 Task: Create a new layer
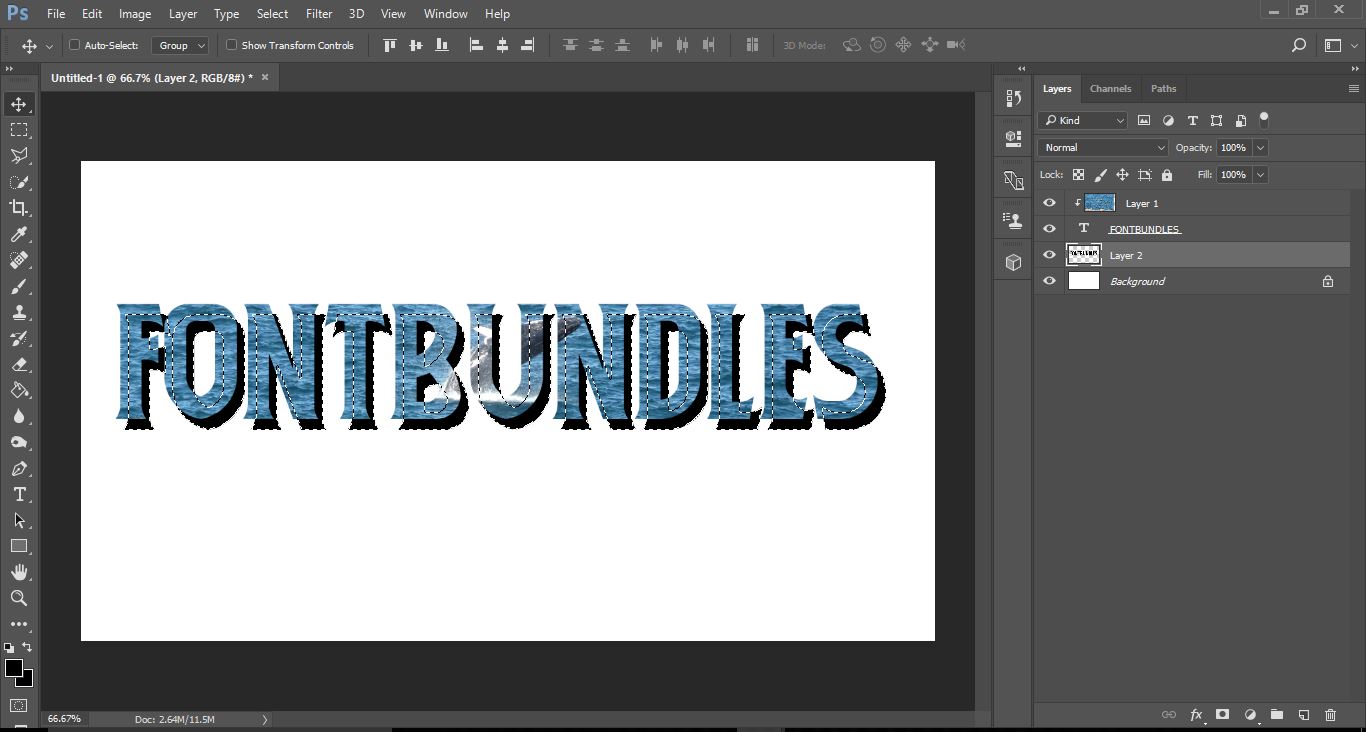(1303, 714)
